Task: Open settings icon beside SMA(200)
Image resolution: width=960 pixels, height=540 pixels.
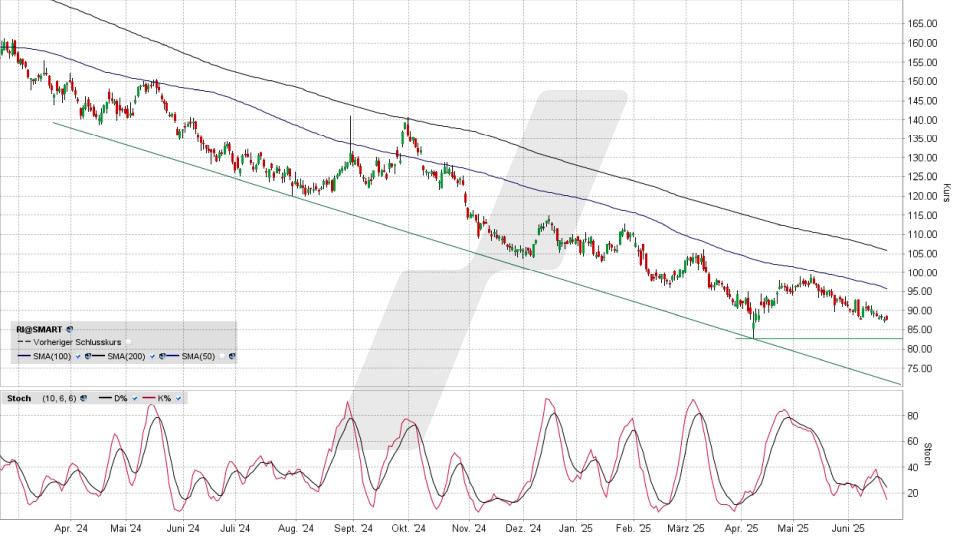Action: pos(162,356)
